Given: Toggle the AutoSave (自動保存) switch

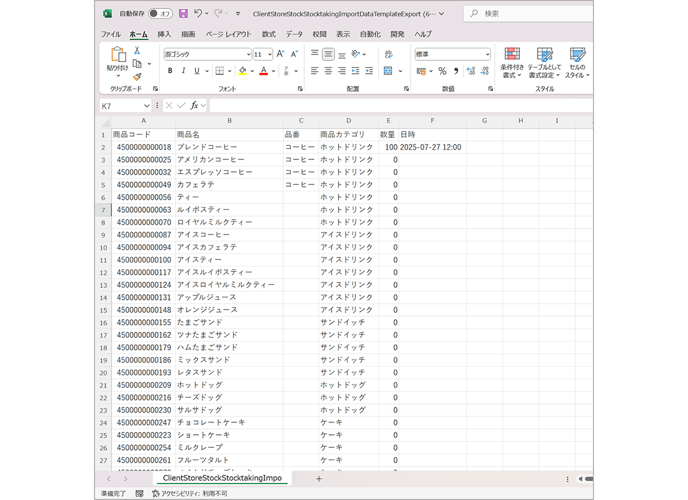Looking at the screenshot, I should [160, 14].
